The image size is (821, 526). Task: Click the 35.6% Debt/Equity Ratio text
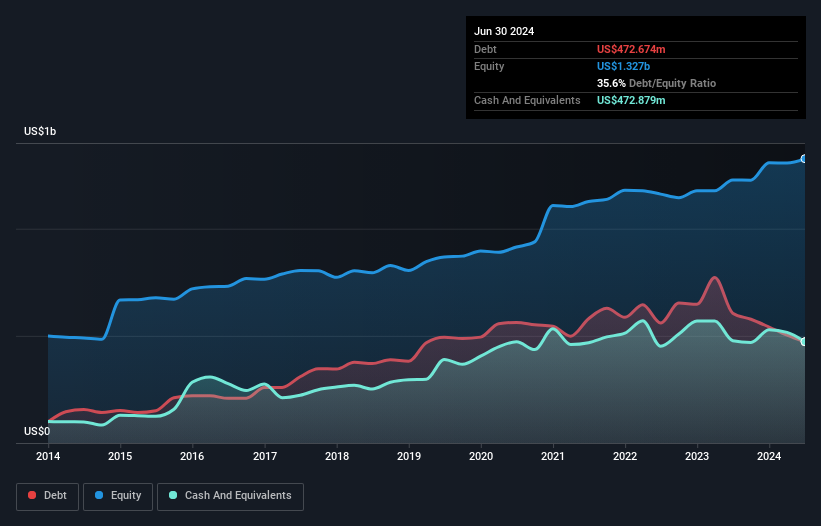(x=656, y=83)
